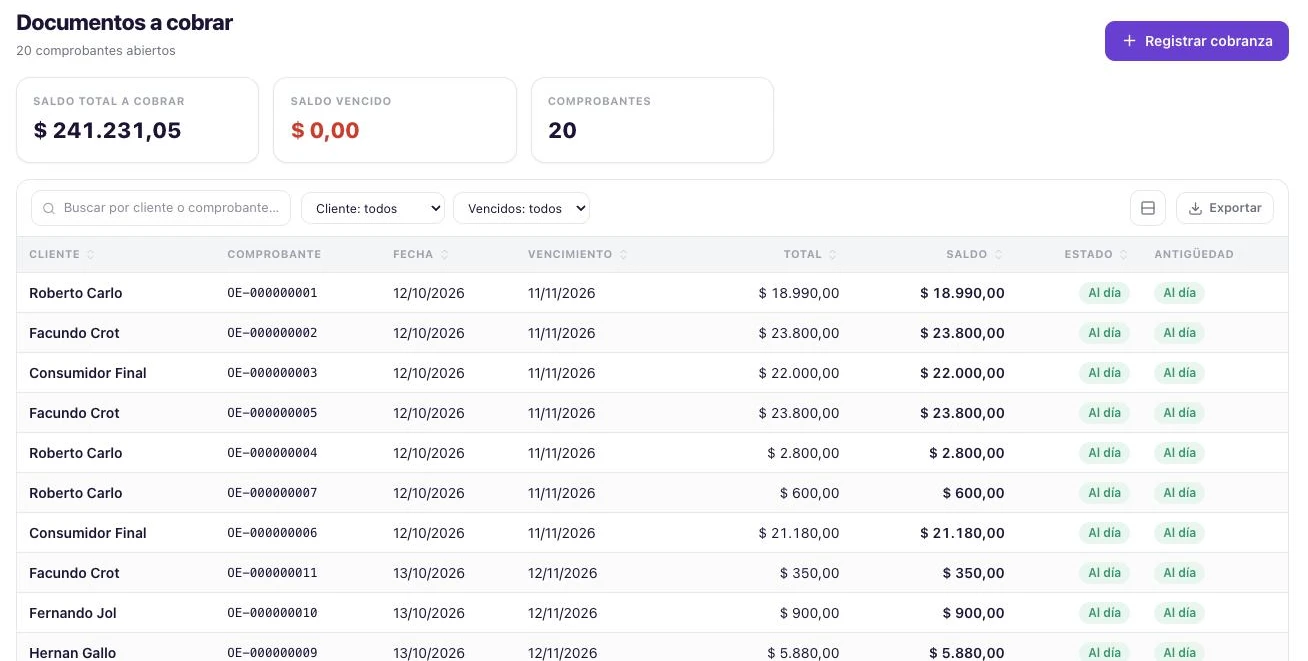Image resolution: width=1308 pixels, height=661 pixels.
Task: Select comprobante 0E-000000010
Action: tap(272, 613)
